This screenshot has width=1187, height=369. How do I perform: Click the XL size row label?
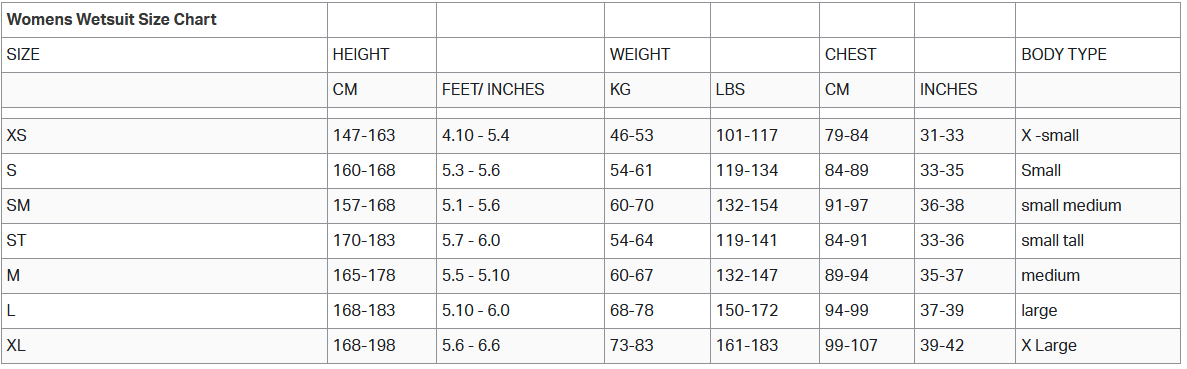(x=17, y=346)
